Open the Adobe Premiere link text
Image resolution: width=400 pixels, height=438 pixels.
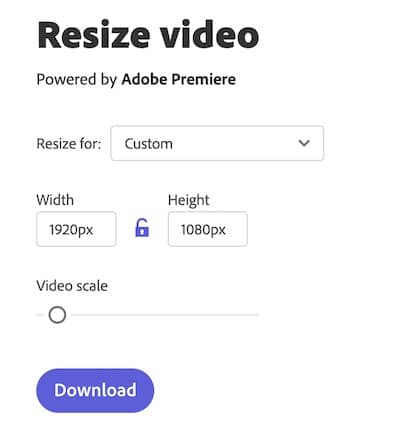pos(179,79)
